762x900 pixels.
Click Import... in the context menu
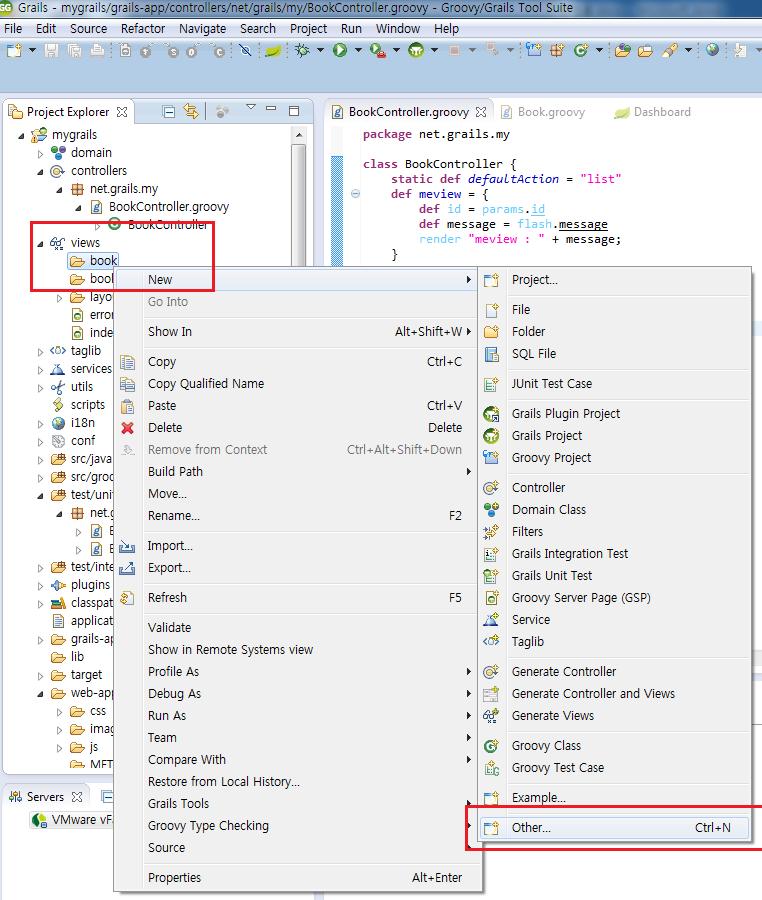[298, 545]
